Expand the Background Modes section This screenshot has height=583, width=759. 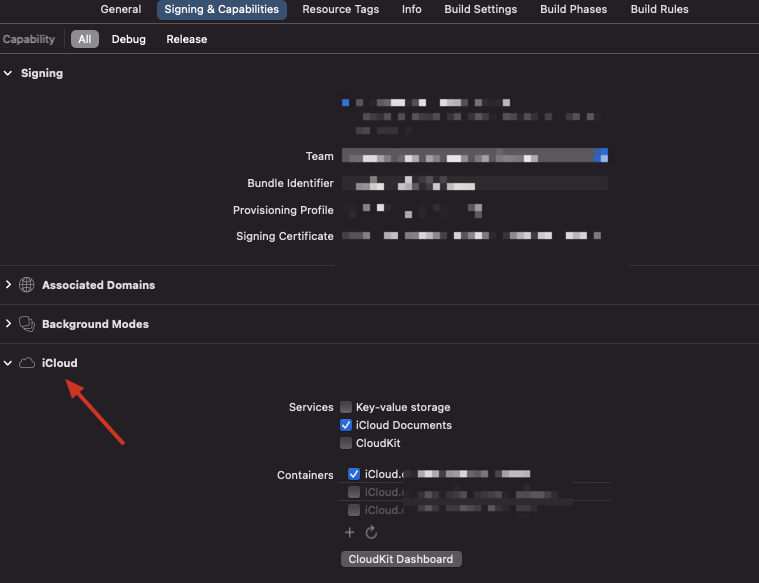click(x=8, y=323)
